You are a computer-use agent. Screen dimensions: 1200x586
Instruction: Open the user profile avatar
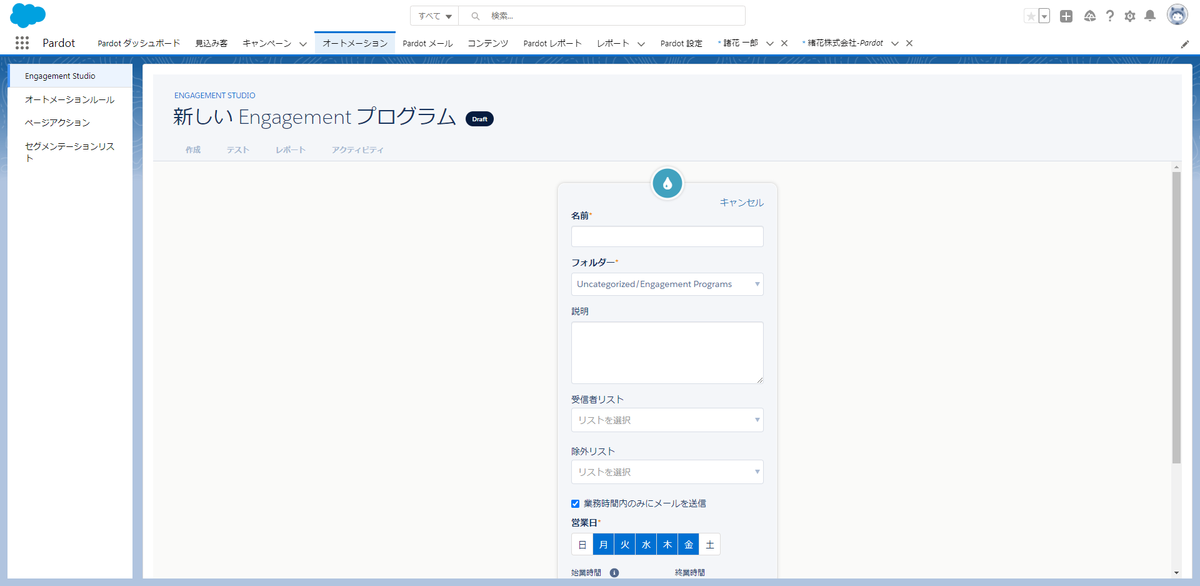click(1179, 16)
